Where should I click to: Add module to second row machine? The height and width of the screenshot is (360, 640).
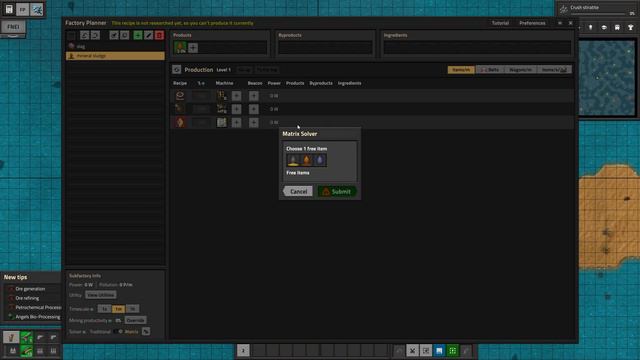(x=236, y=109)
